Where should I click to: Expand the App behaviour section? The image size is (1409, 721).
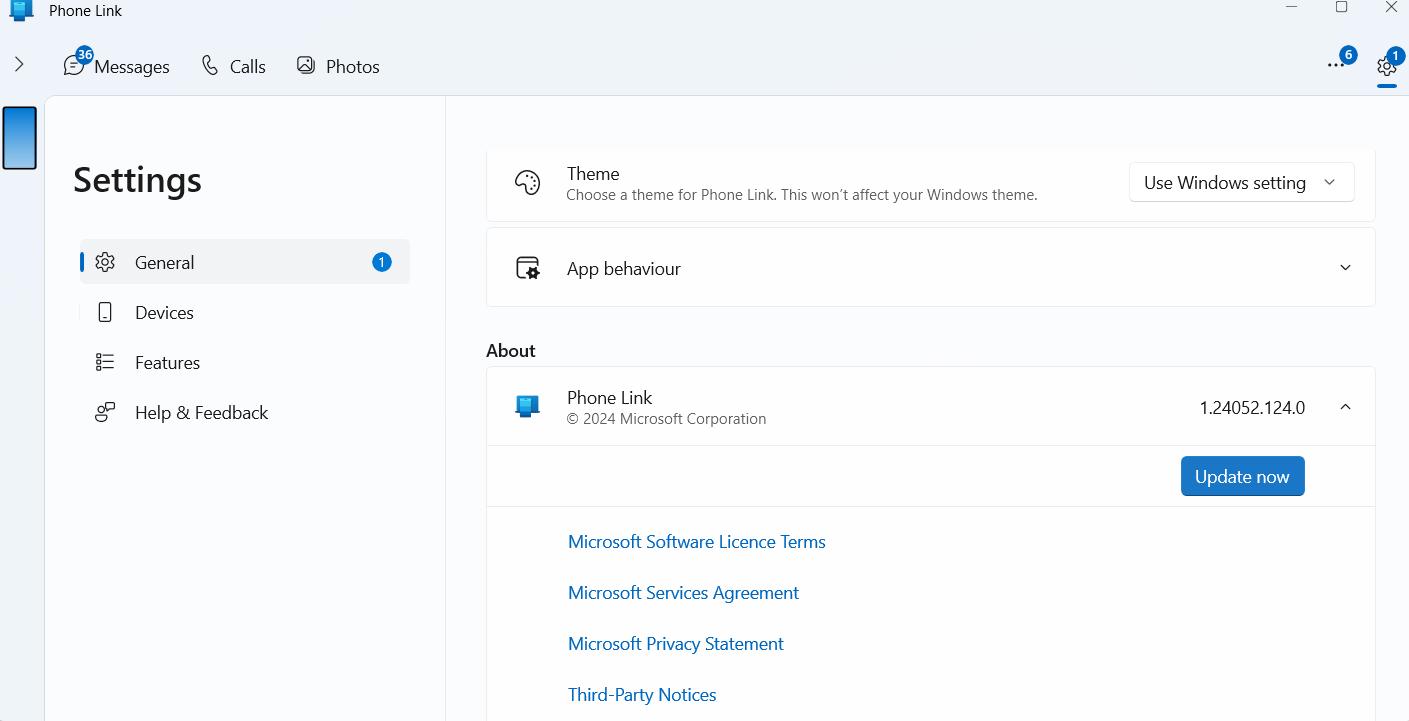1345,268
